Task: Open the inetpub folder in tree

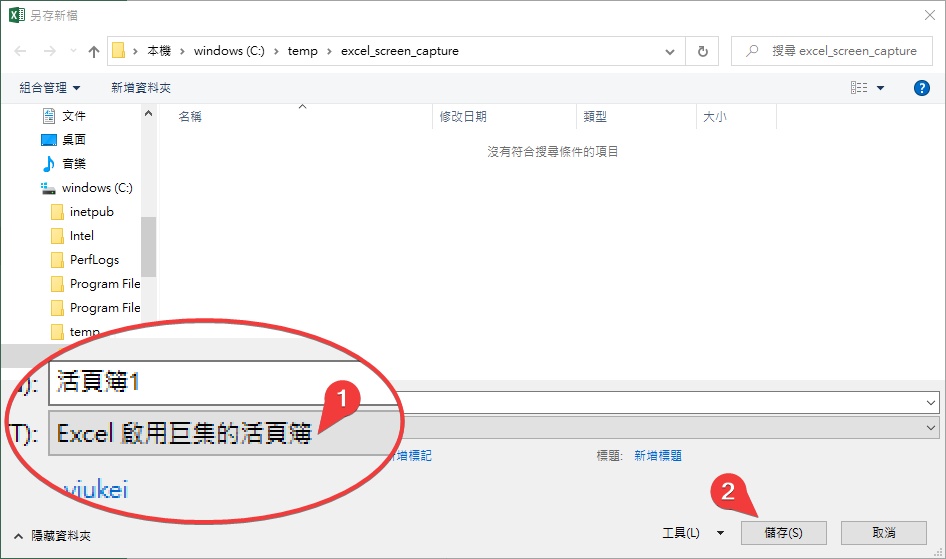Action: click(x=91, y=211)
